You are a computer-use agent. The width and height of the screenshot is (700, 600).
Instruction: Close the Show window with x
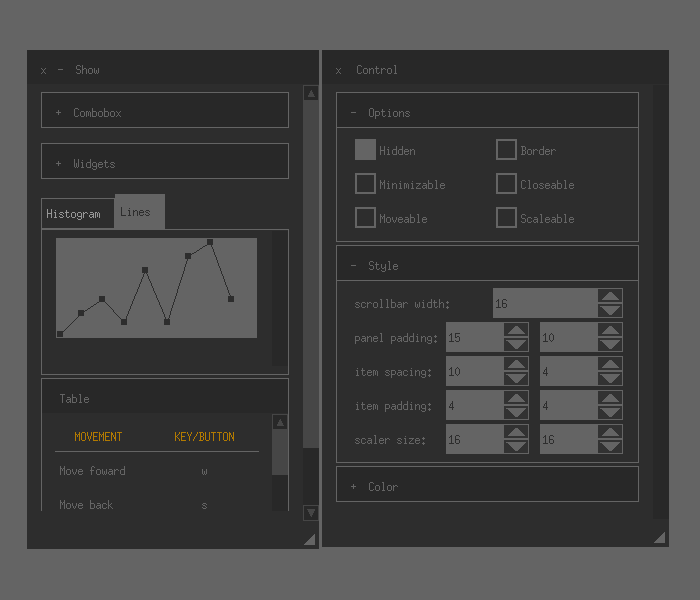tap(43, 71)
